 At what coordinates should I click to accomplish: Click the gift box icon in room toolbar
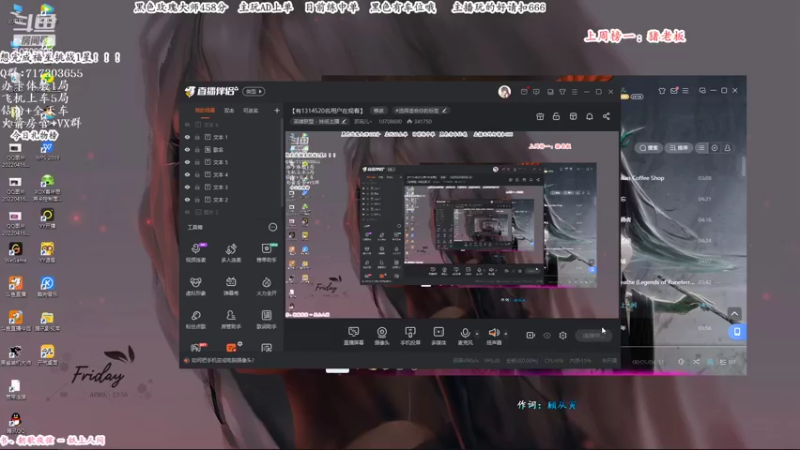[x=540, y=116]
